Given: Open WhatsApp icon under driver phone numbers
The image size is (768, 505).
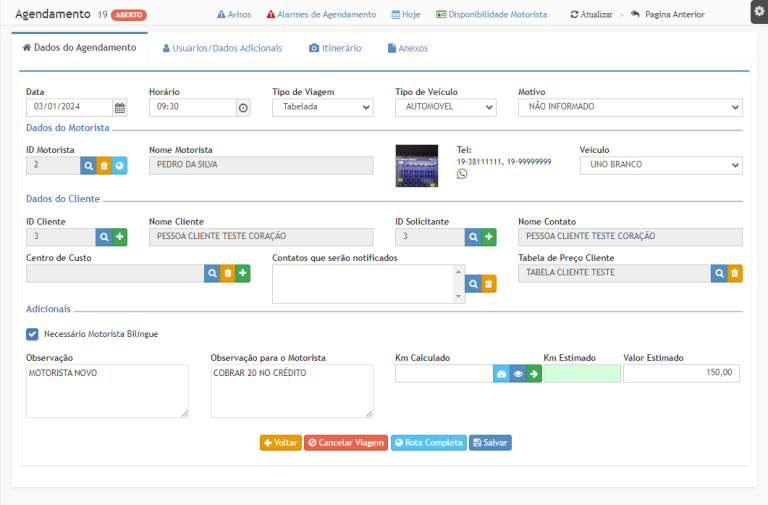Looking at the screenshot, I should pyautogui.click(x=462, y=174).
